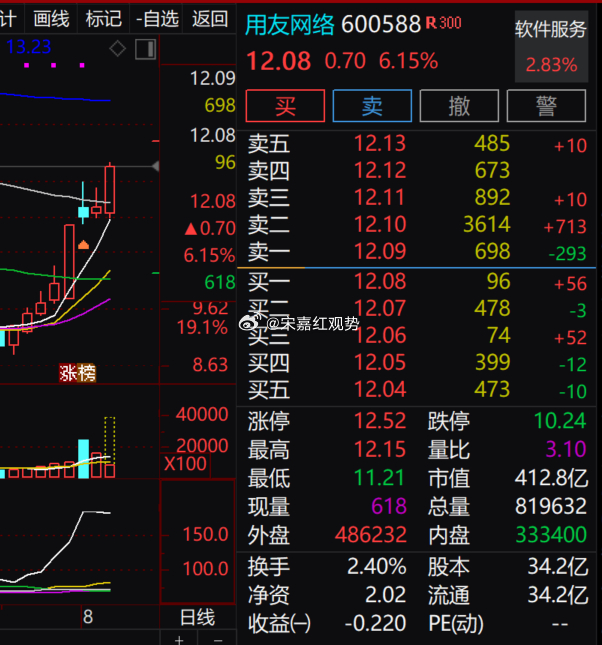Open the 软件服务 sector box

click(x=551, y=46)
